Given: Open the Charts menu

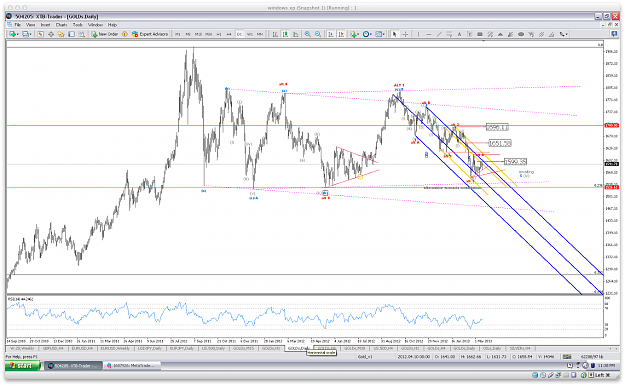Looking at the screenshot, I should click(61, 25).
